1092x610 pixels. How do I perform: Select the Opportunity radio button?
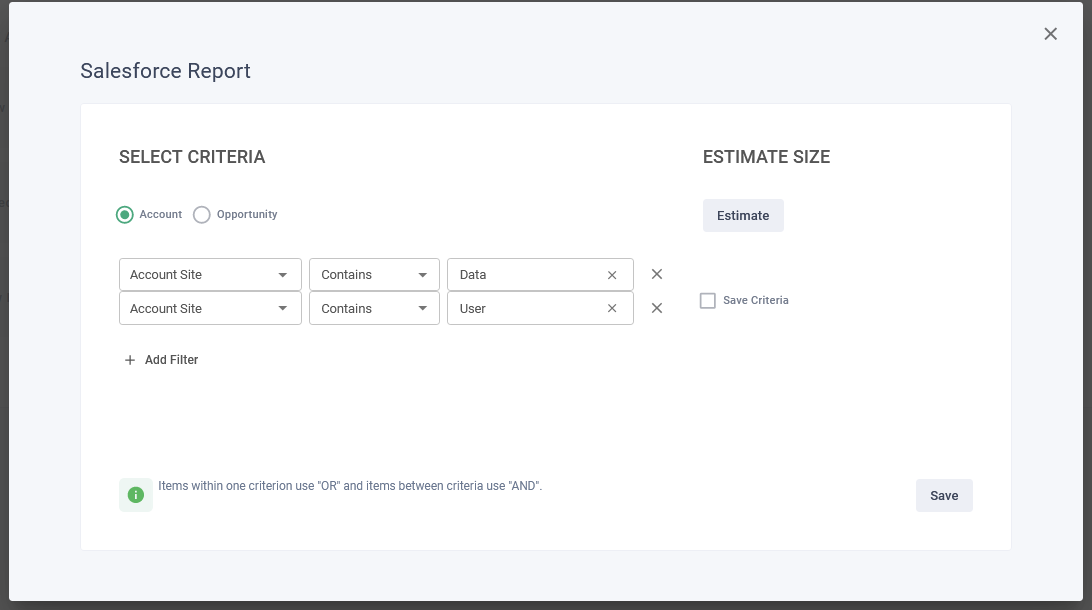click(201, 214)
